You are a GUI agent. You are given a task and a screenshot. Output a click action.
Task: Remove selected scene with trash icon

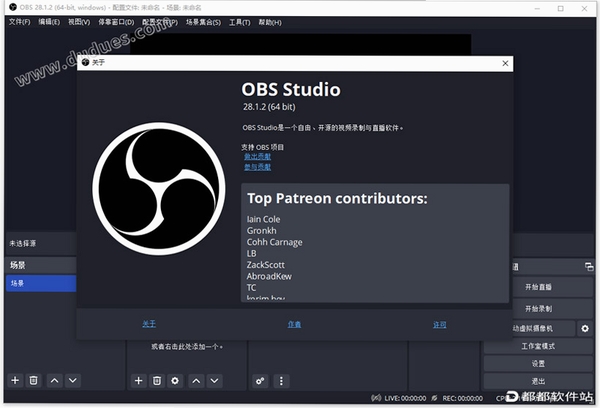(x=34, y=380)
